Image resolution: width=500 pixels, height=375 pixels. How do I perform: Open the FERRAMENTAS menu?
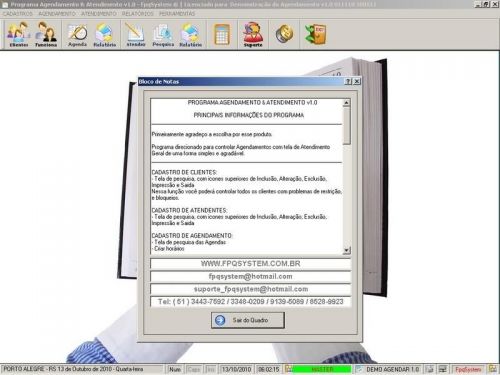[x=177, y=14]
